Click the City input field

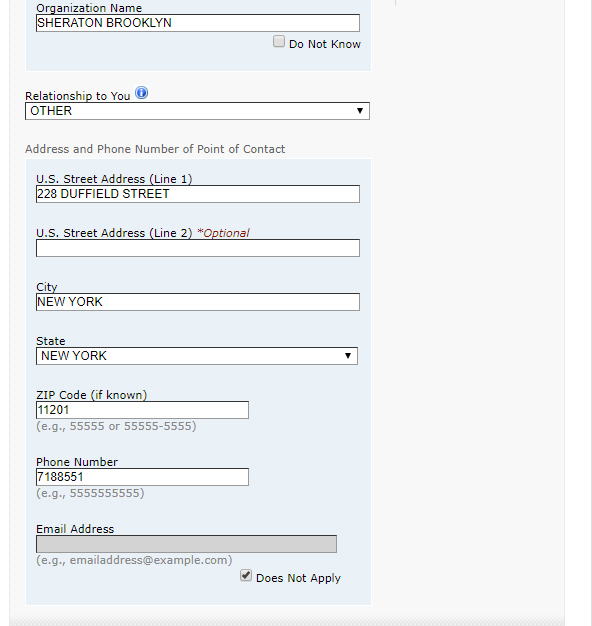click(198, 302)
